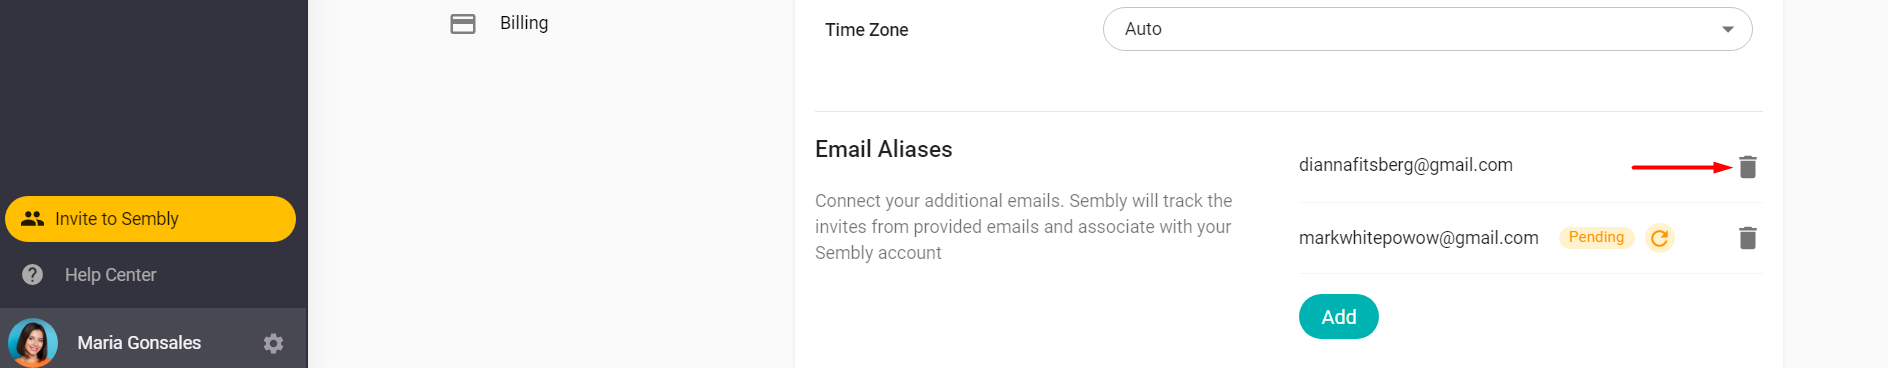Delete the diannafitsberg@gmail.com alias with its trash icon
The image size is (1888, 368).
pos(1747,167)
